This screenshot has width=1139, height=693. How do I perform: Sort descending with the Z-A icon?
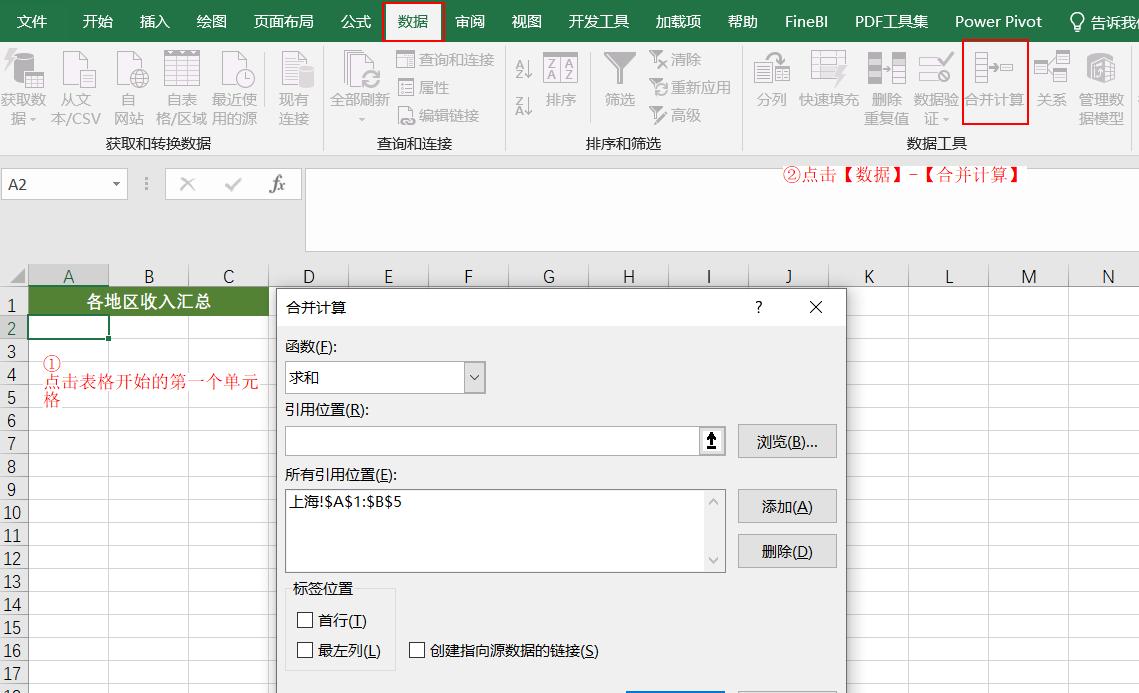pyautogui.click(x=523, y=106)
